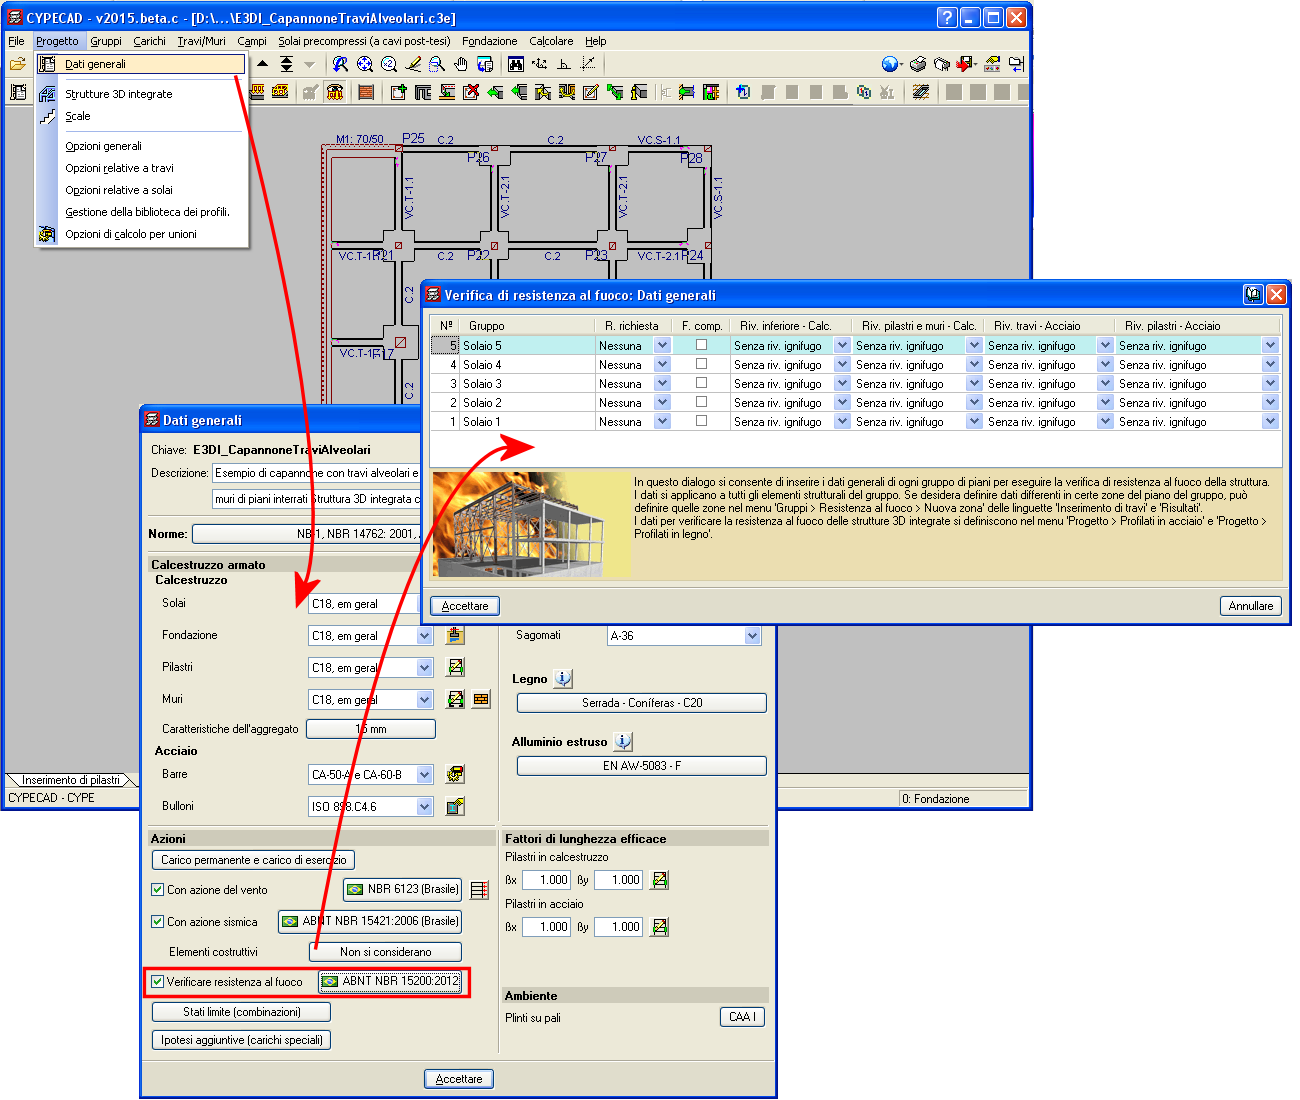Uncheck Verificare resistenza al fuoco
This screenshot has width=1300, height=1100.
157,982
